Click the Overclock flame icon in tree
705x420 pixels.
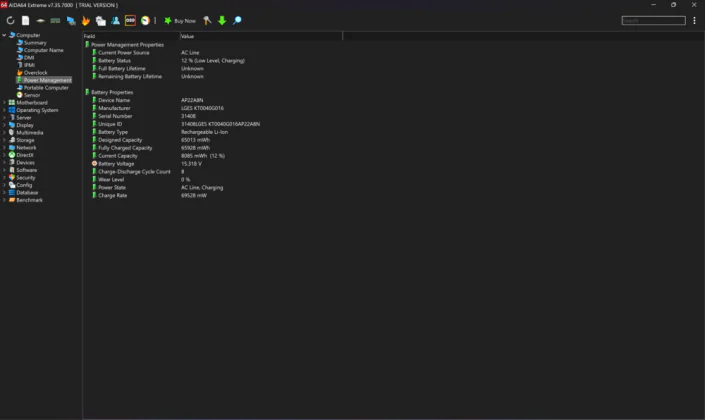[x=19, y=72]
